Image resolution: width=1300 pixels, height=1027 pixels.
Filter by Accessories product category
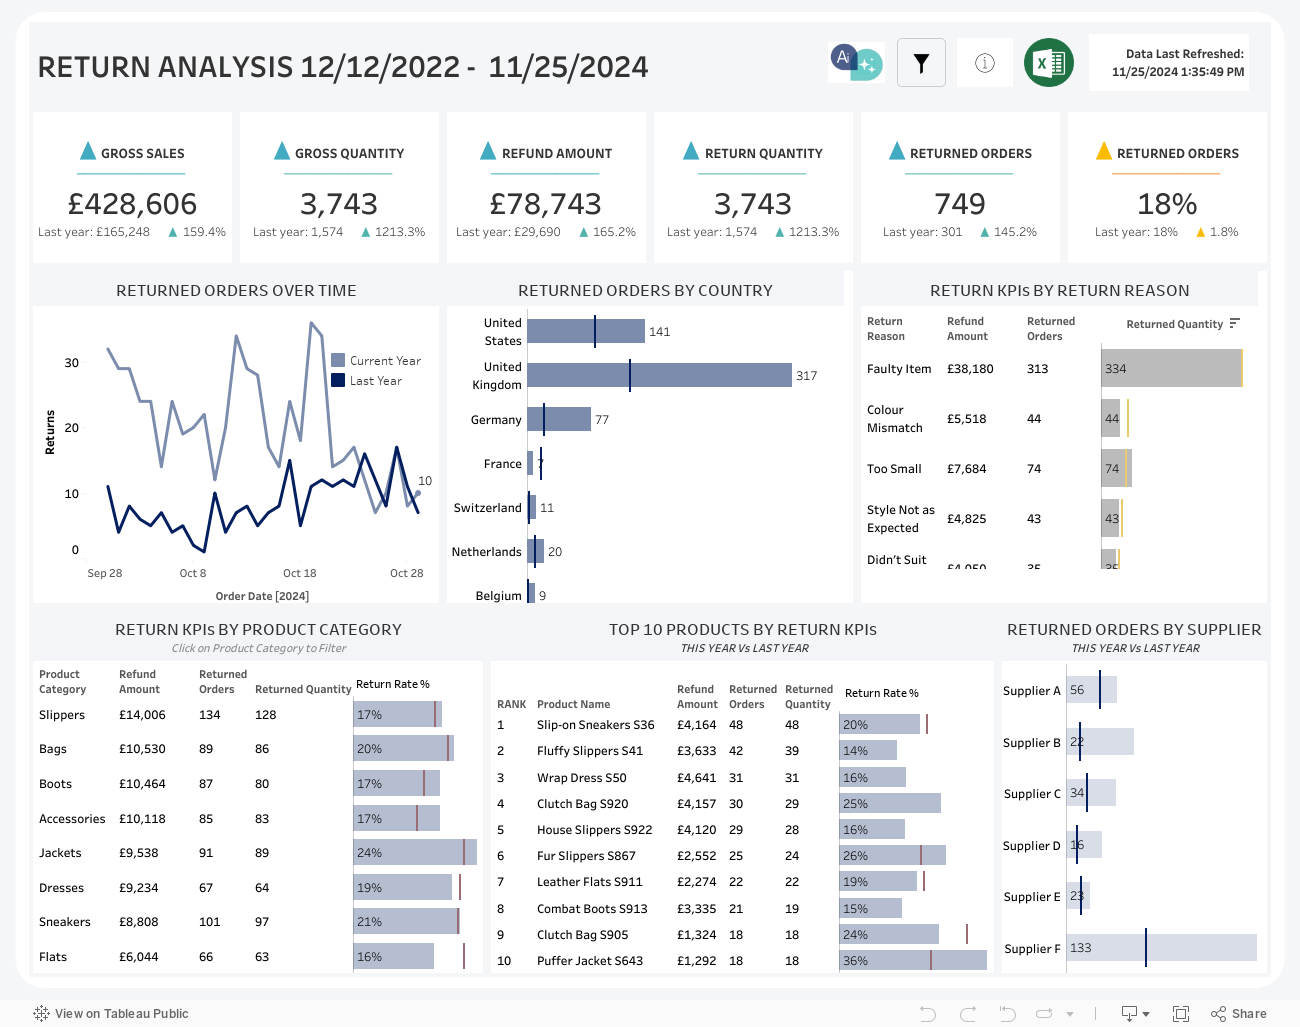[72, 819]
